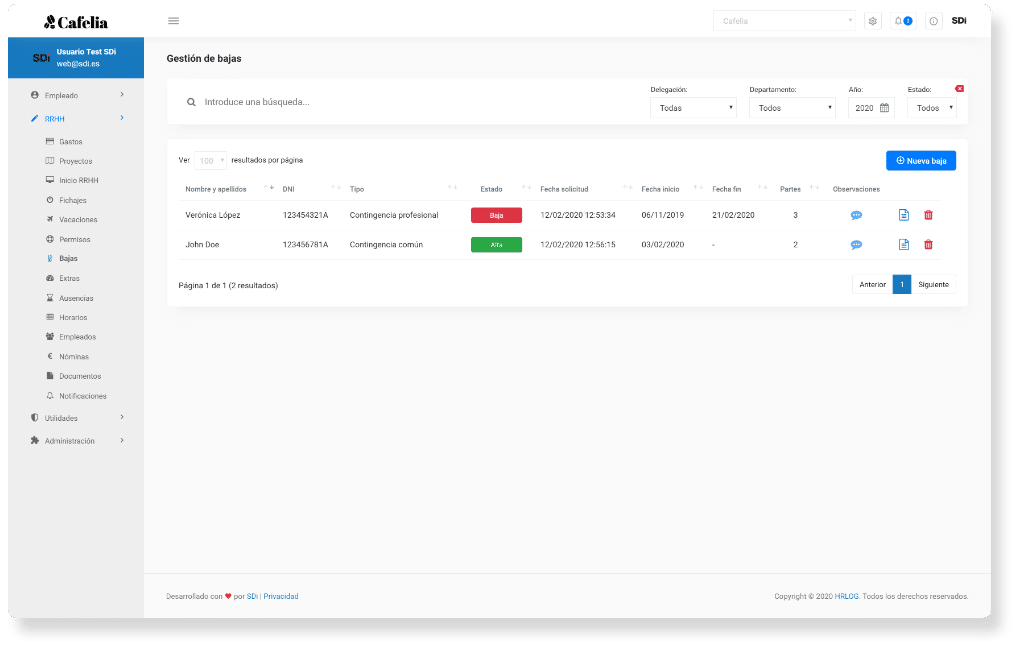The image size is (1019, 650).
Task: Delete Verónica López's record with trash icon
Action: [928, 215]
